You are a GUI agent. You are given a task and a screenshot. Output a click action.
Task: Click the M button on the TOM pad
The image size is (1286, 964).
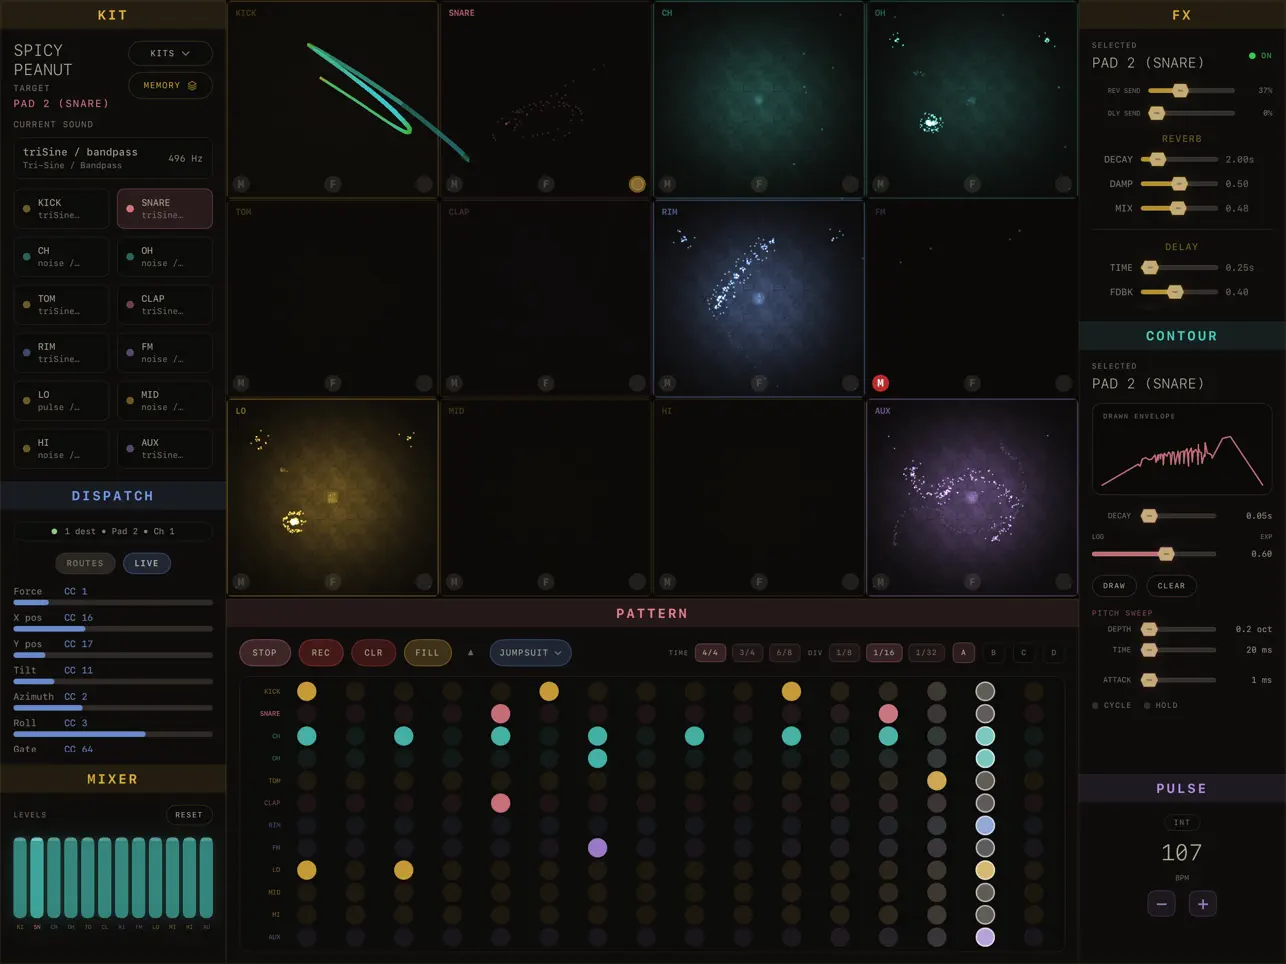241,383
